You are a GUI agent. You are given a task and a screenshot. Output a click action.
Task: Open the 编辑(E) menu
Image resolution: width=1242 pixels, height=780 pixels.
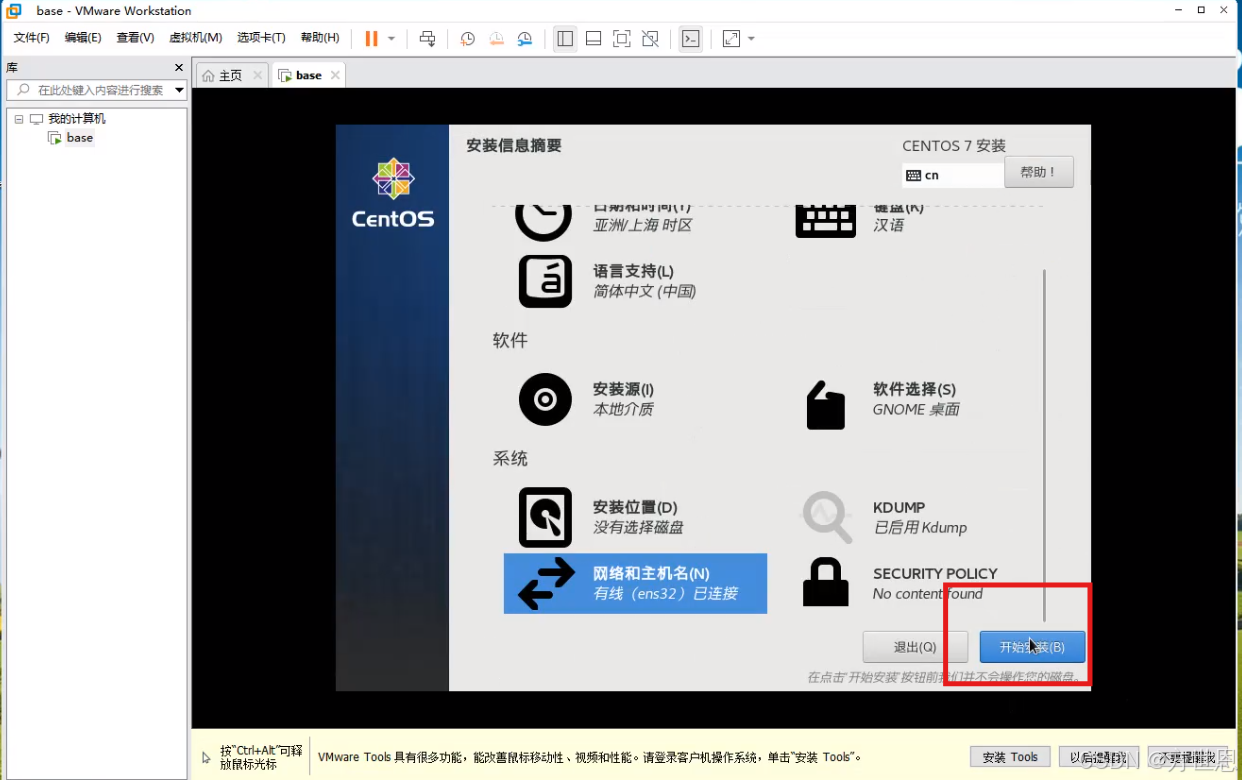[83, 38]
